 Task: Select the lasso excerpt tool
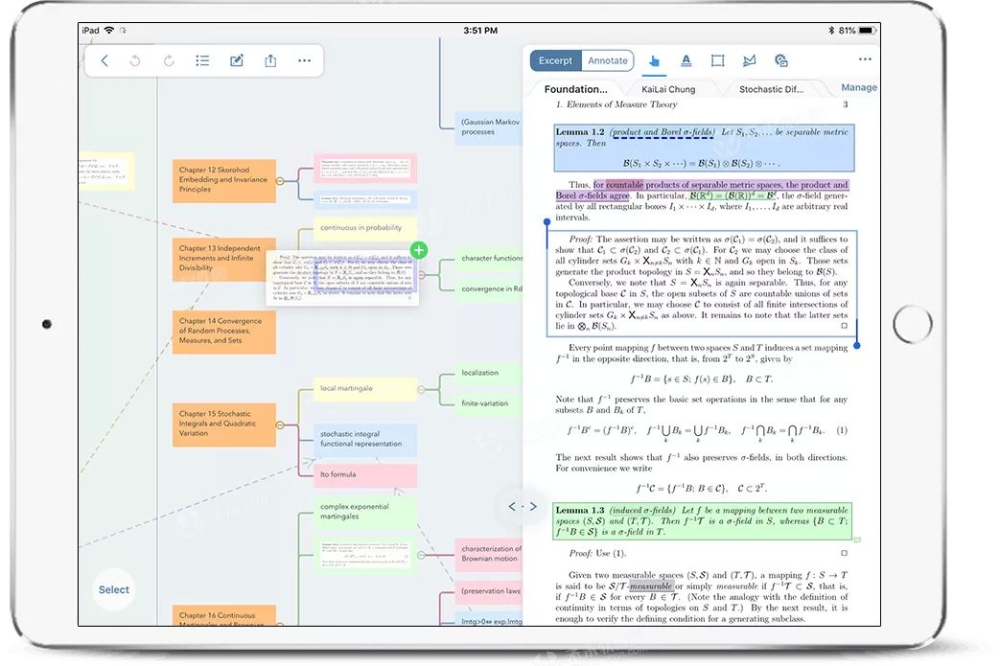(749, 61)
